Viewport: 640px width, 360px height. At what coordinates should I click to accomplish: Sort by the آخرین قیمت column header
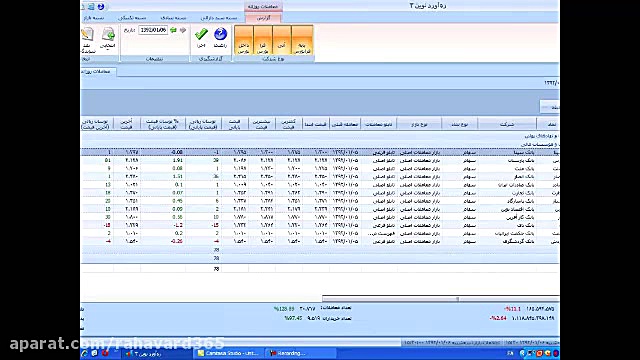point(127,124)
